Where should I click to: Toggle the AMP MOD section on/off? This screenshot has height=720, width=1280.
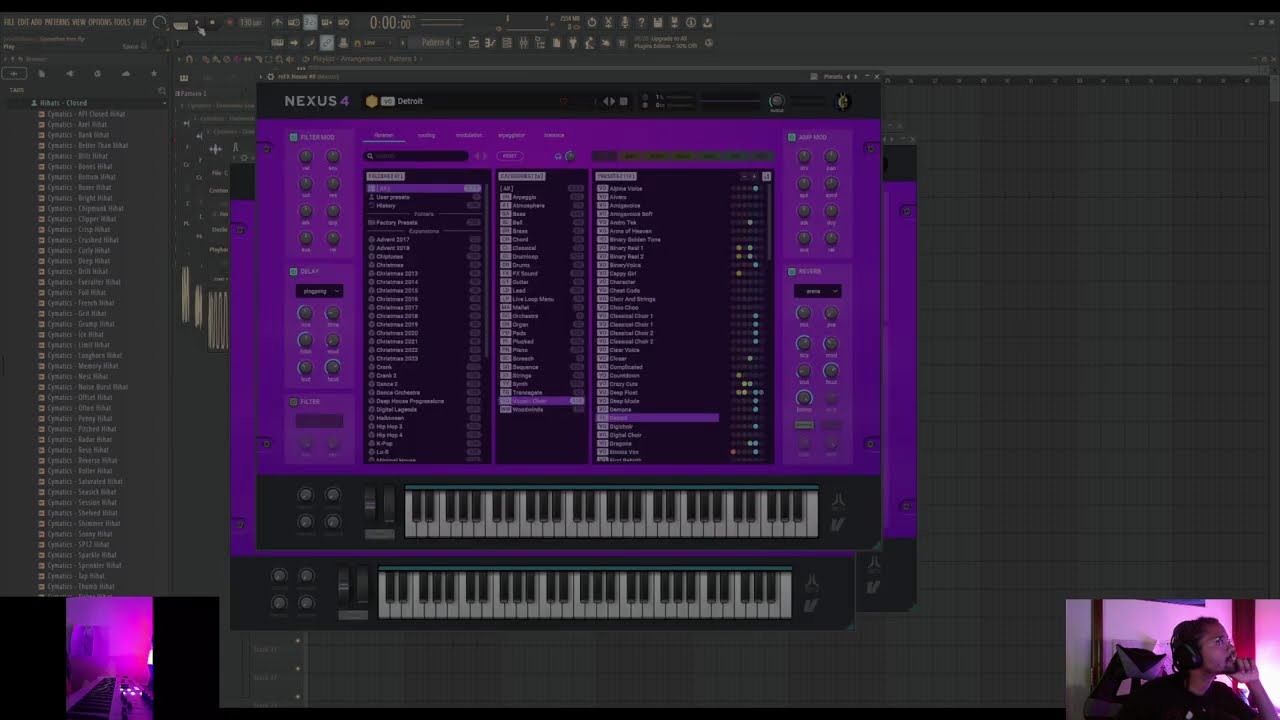pyautogui.click(x=792, y=137)
